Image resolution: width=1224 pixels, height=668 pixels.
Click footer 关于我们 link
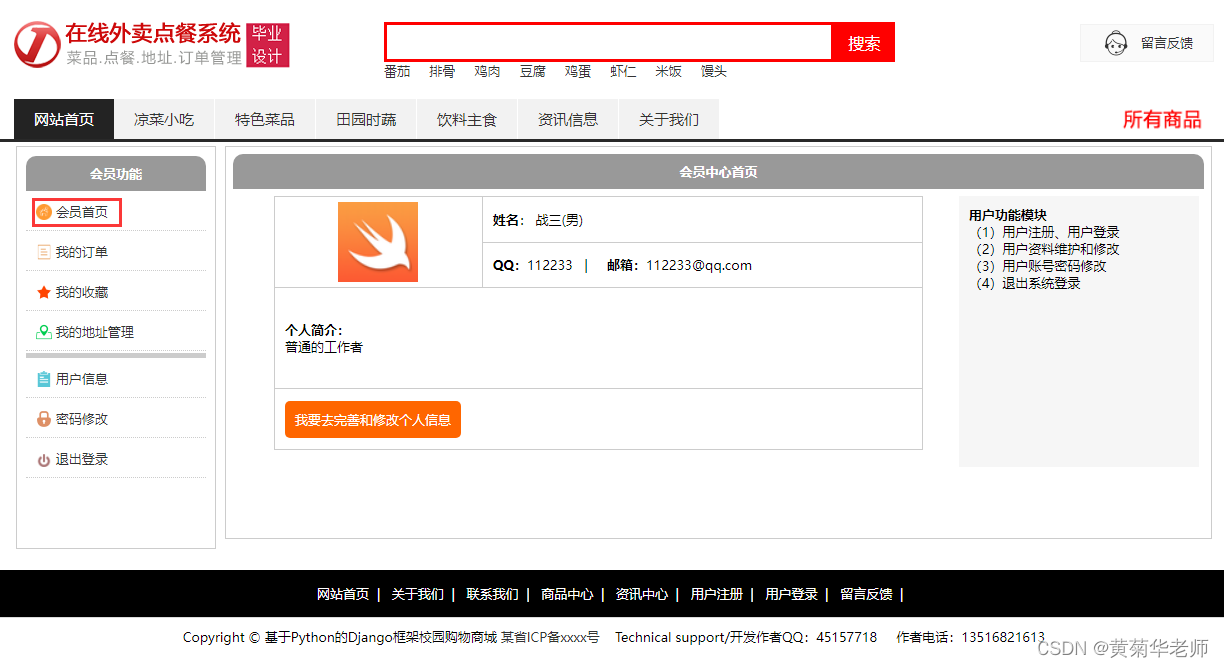(417, 594)
